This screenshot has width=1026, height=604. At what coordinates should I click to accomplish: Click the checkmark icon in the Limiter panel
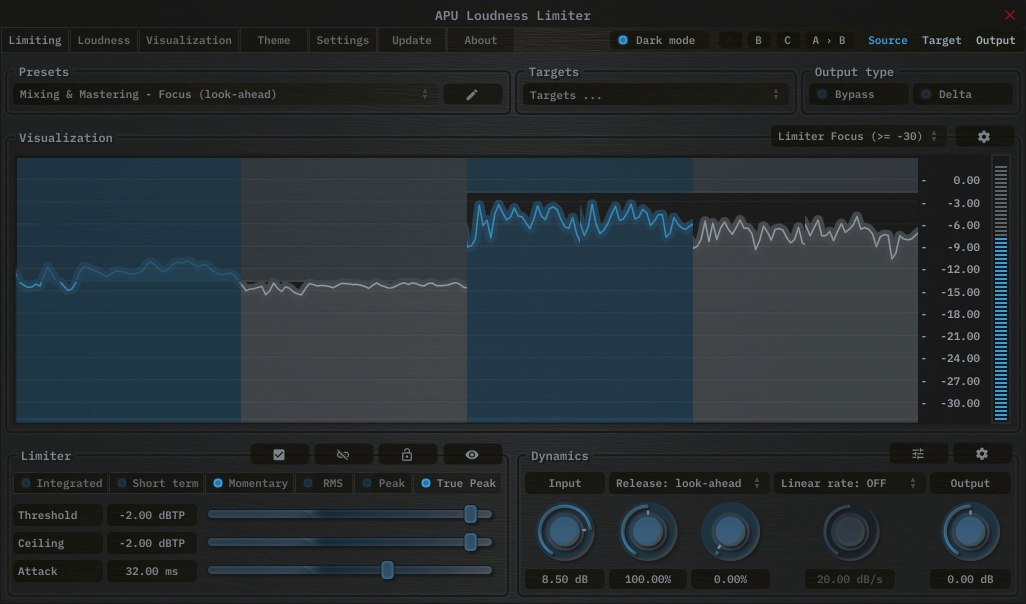point(279,454)
